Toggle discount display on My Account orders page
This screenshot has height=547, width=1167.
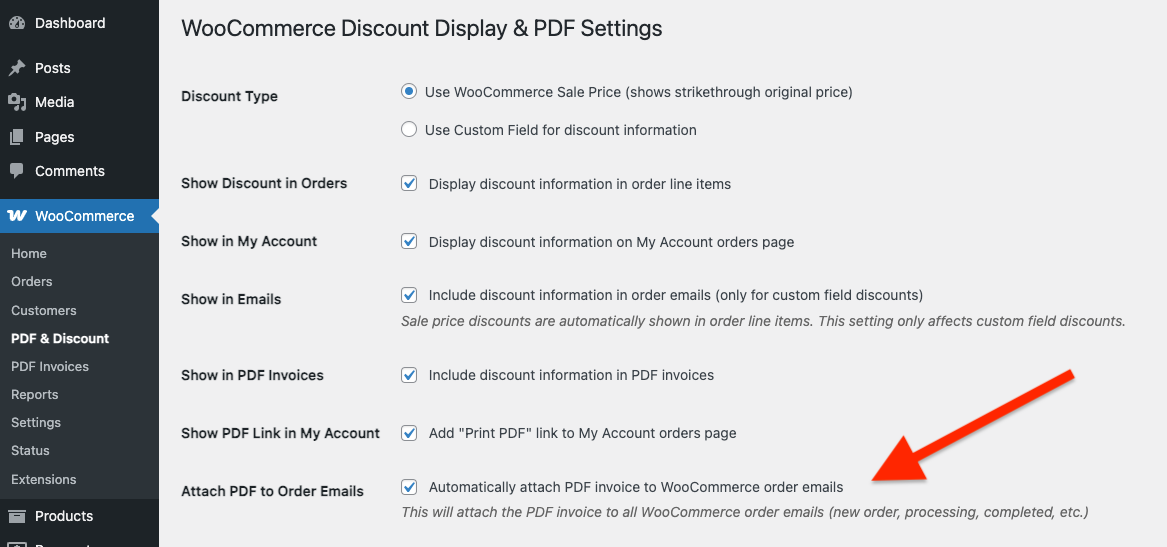click(409, 241)
